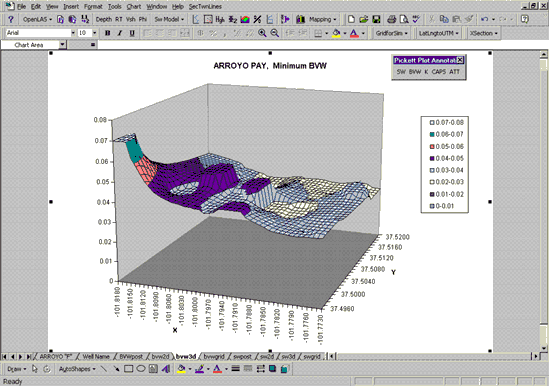This screenshot has width=549, height=386.
Task: Open the OpenLAS dropdown menu
Action: point(37,19)
